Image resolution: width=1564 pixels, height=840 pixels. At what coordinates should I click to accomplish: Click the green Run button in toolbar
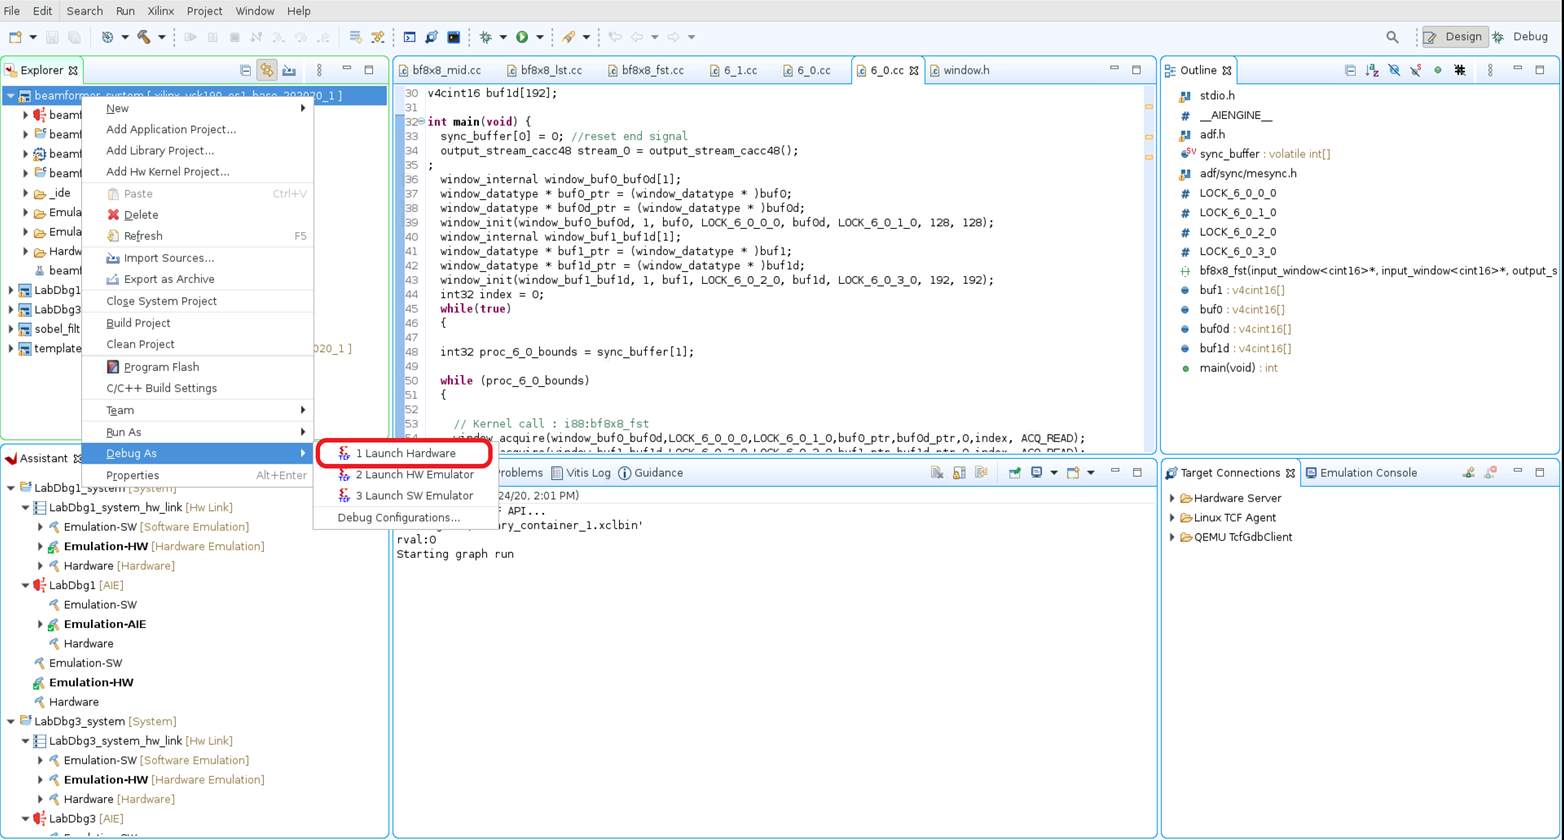[522, 37]
